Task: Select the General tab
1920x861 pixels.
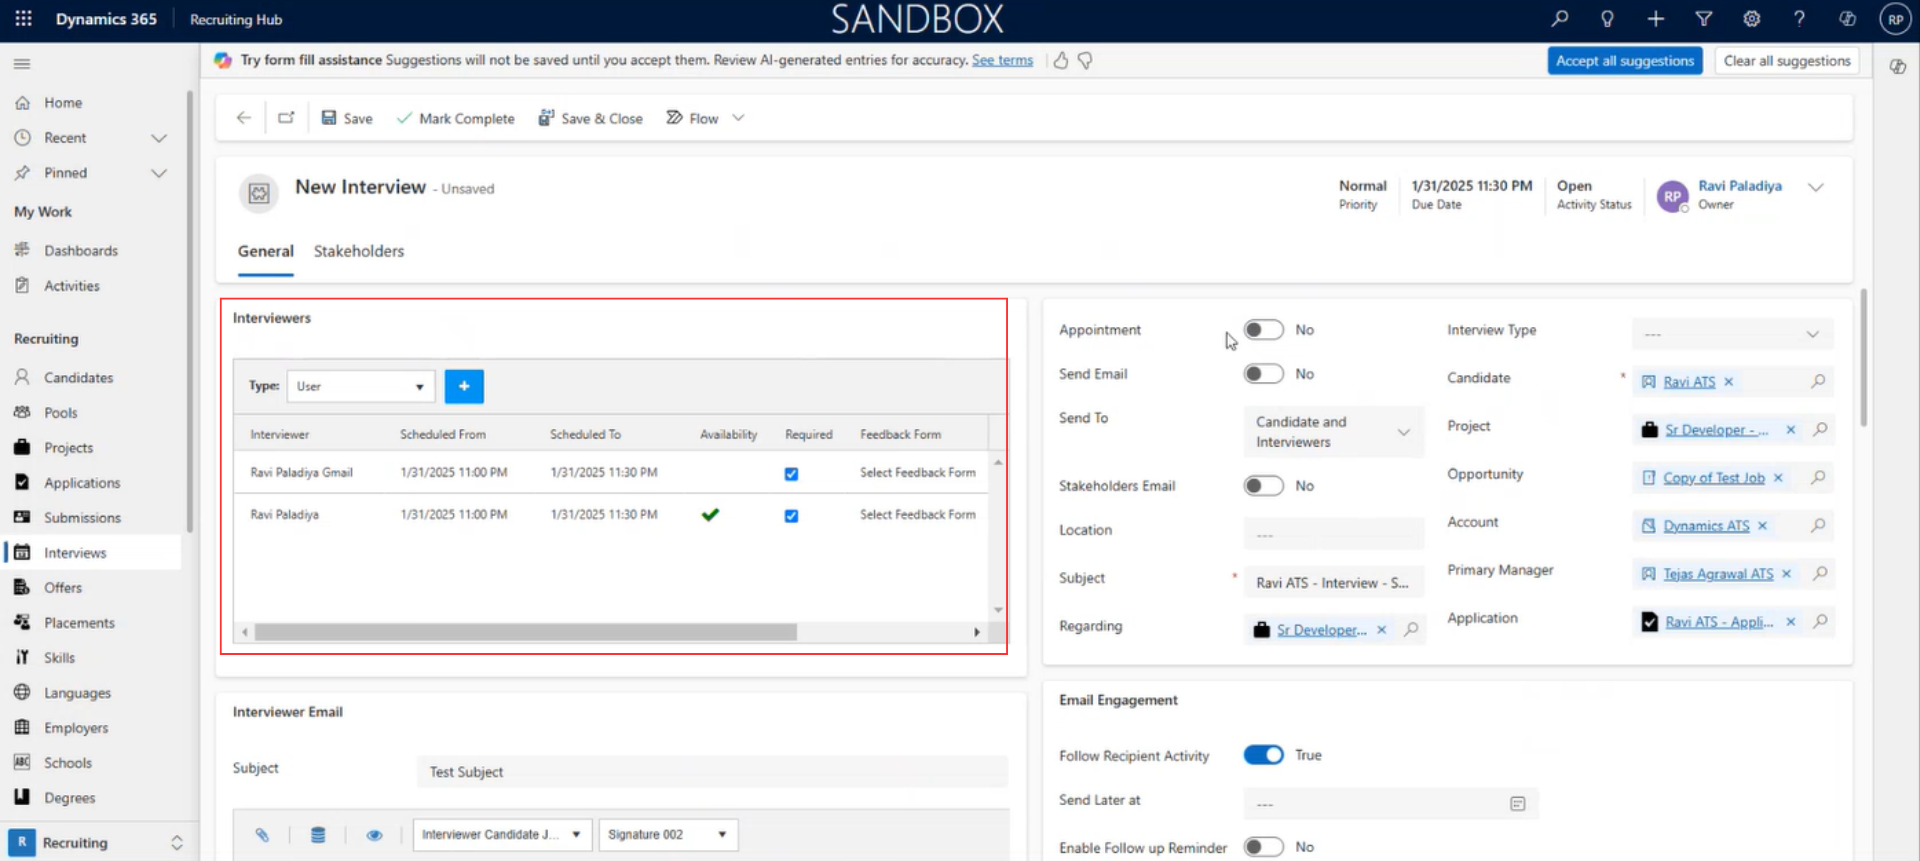Action: point(265,251)
